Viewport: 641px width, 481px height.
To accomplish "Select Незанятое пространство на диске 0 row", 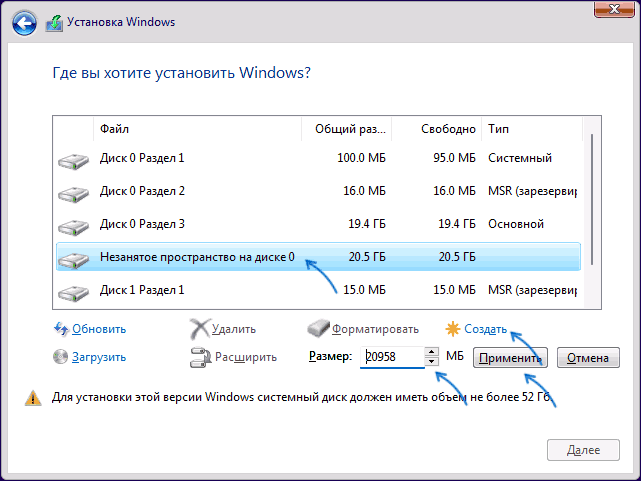I will pos(318,257).
